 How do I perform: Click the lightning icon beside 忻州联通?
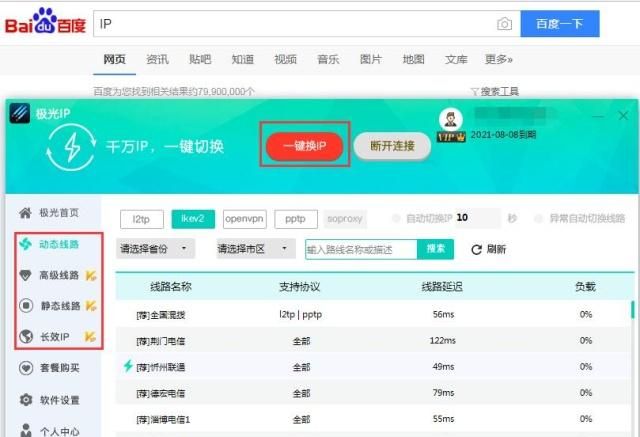128,366
